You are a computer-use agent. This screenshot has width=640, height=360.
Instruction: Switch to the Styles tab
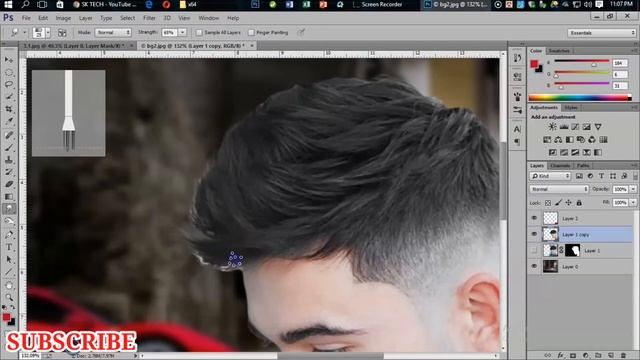(x=571, y=107)
